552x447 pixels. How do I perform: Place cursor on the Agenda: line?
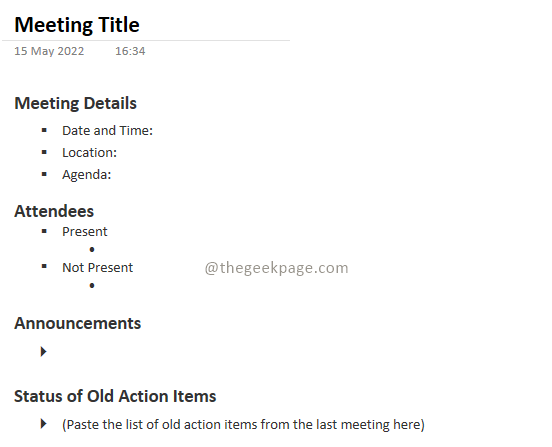87,175
